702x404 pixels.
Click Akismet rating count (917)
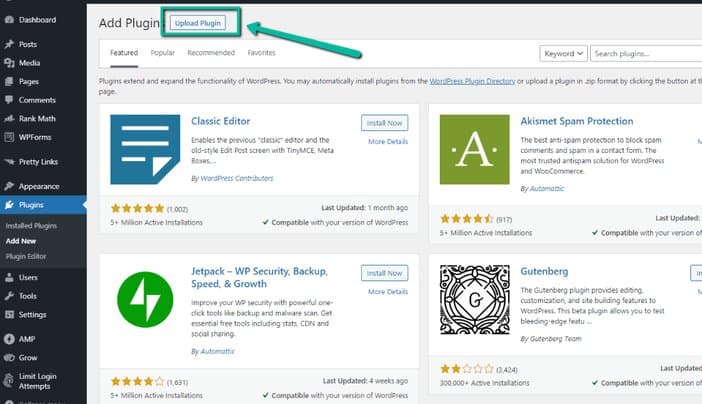click(x=504, y=219)
